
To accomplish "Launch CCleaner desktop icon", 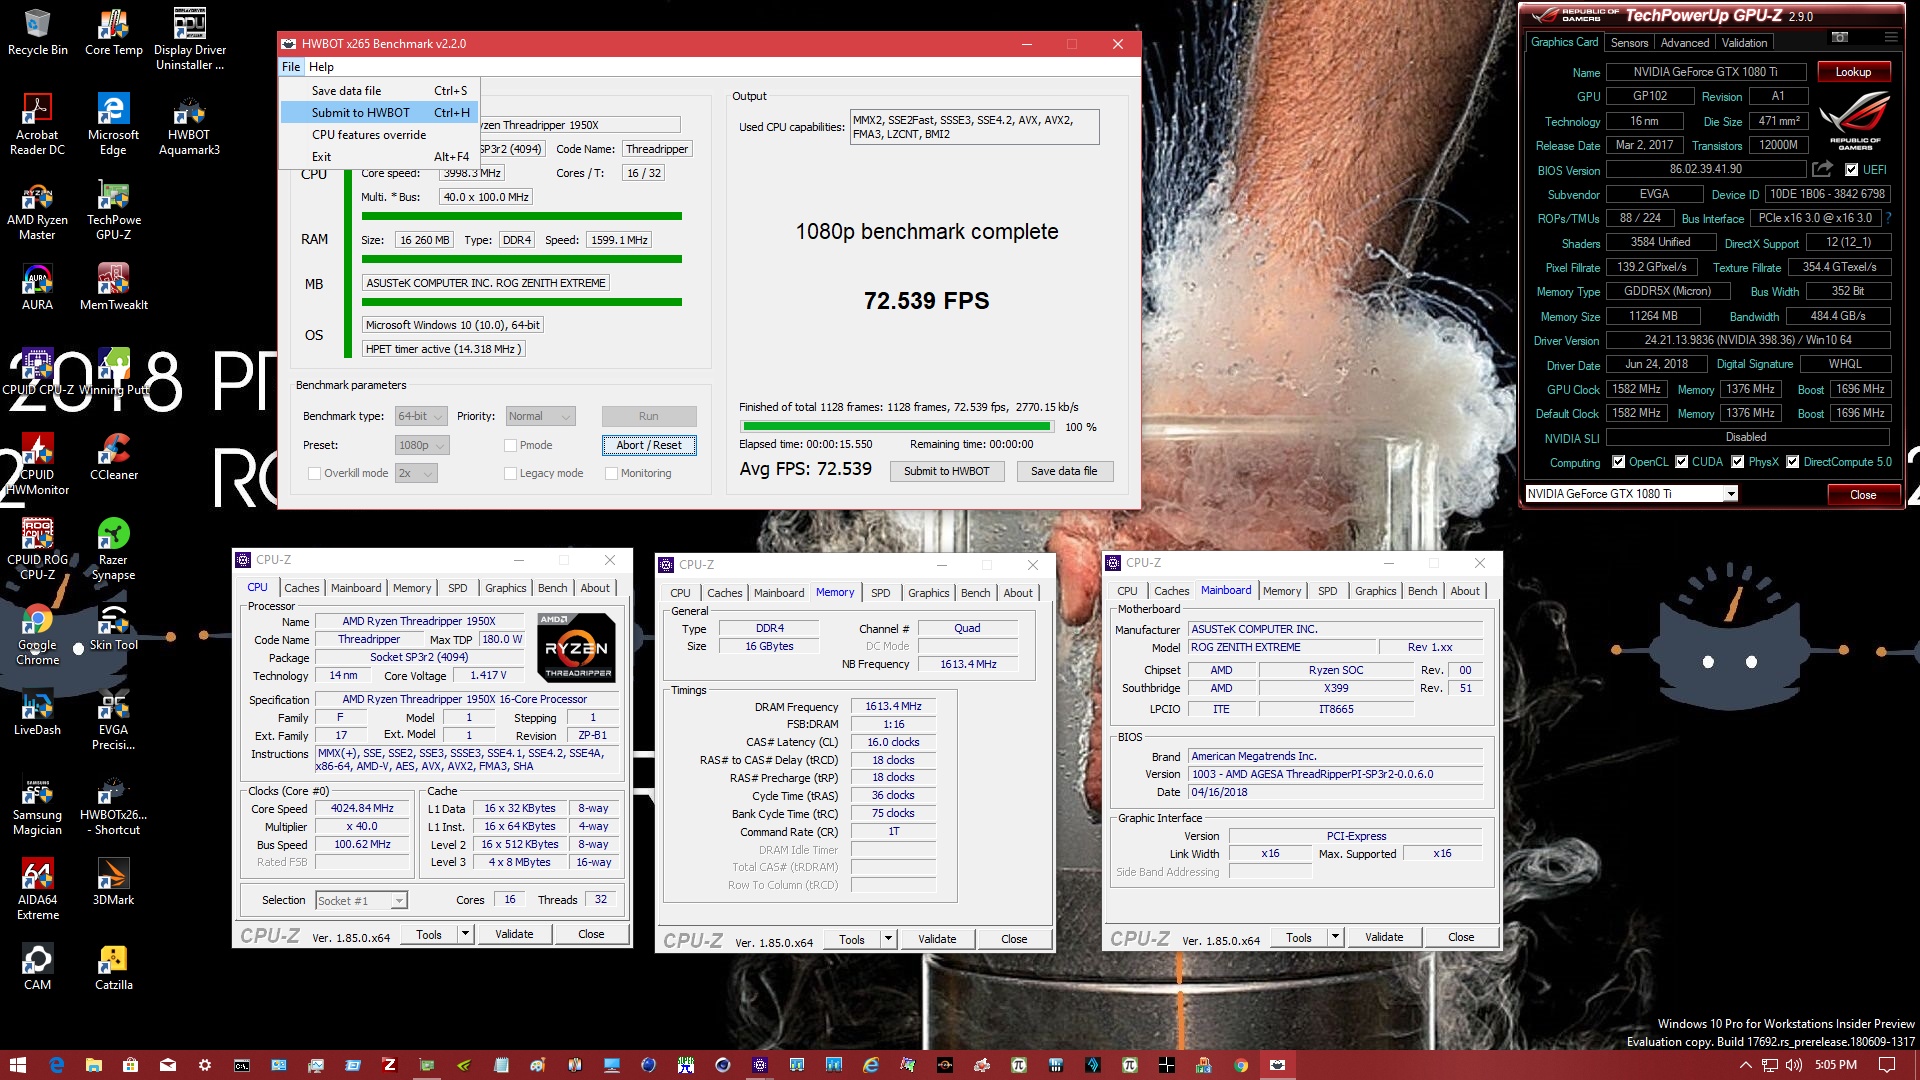I will click(x=113, y=457).
